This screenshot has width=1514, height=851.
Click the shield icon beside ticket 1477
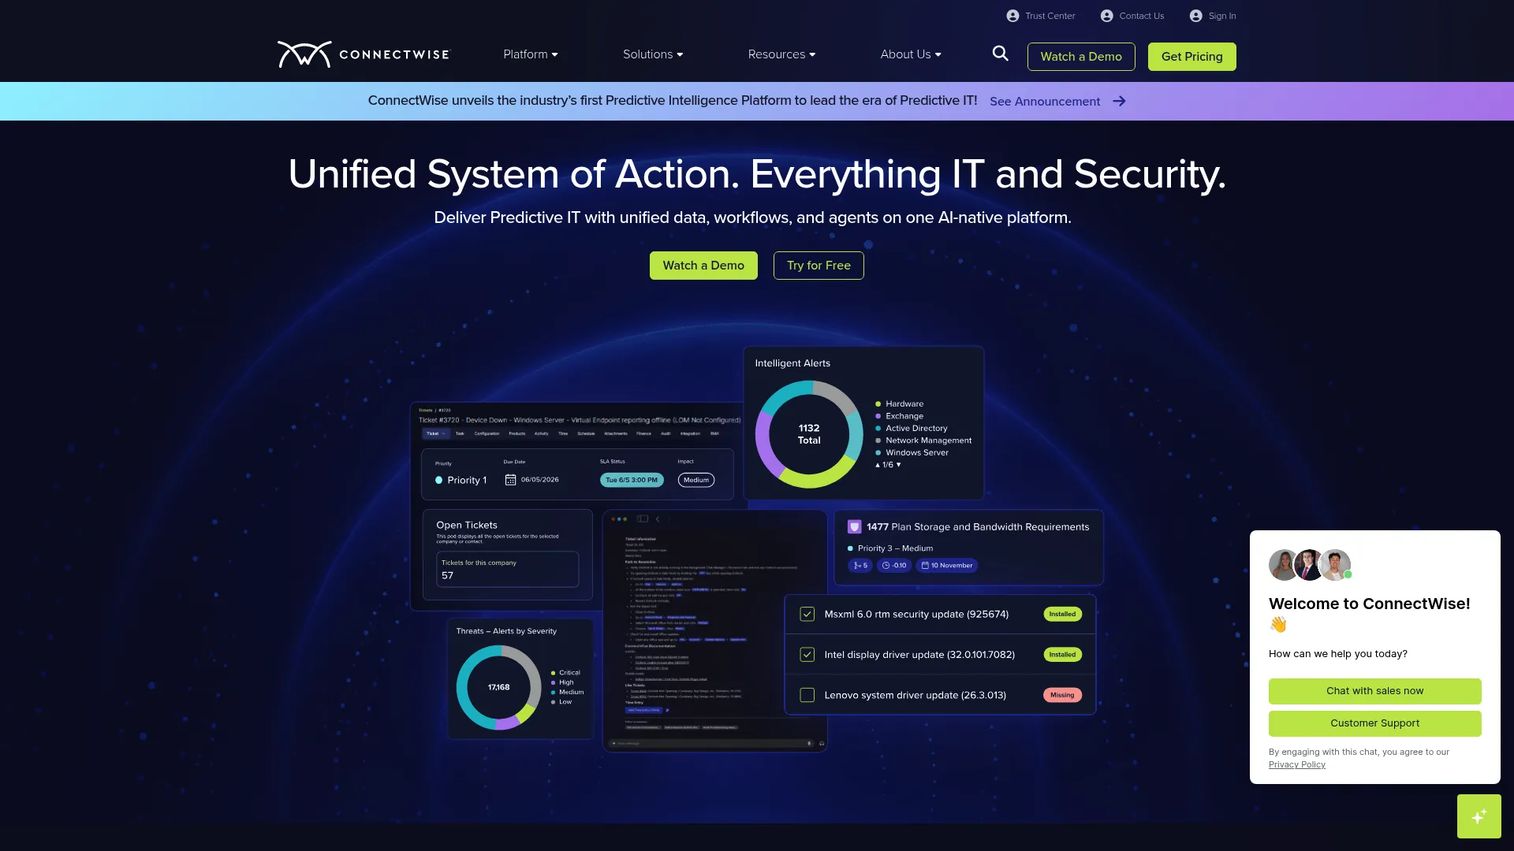tap(855, 527)
